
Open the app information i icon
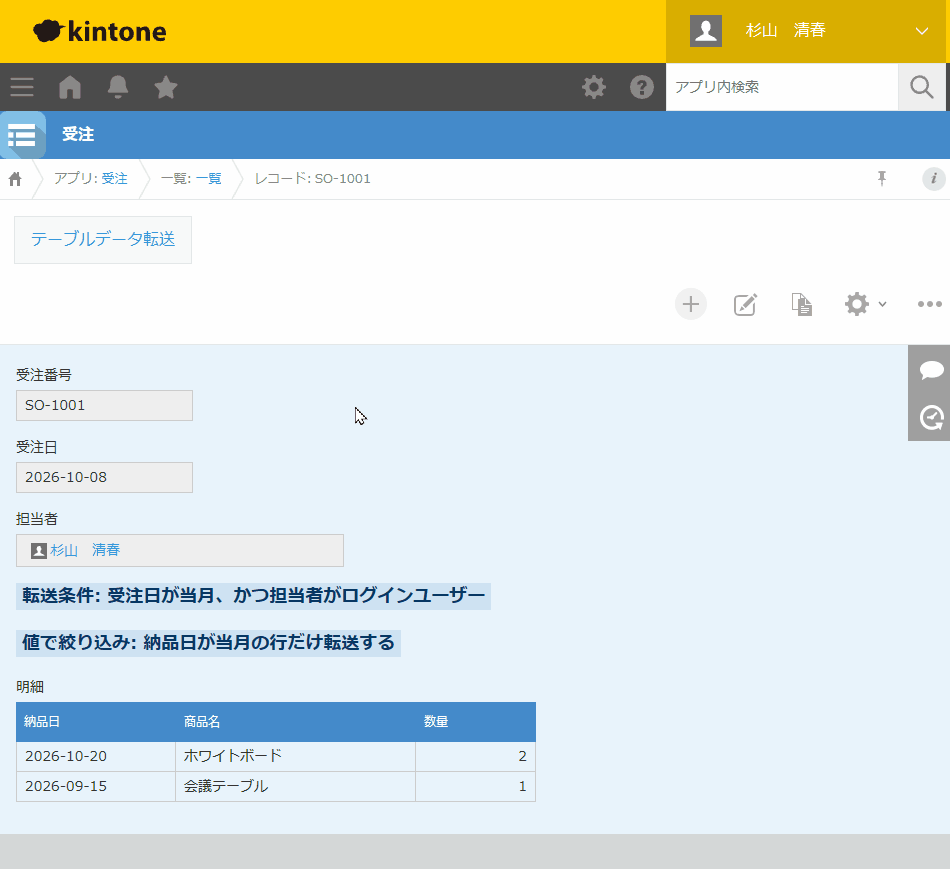pos(934,179)
